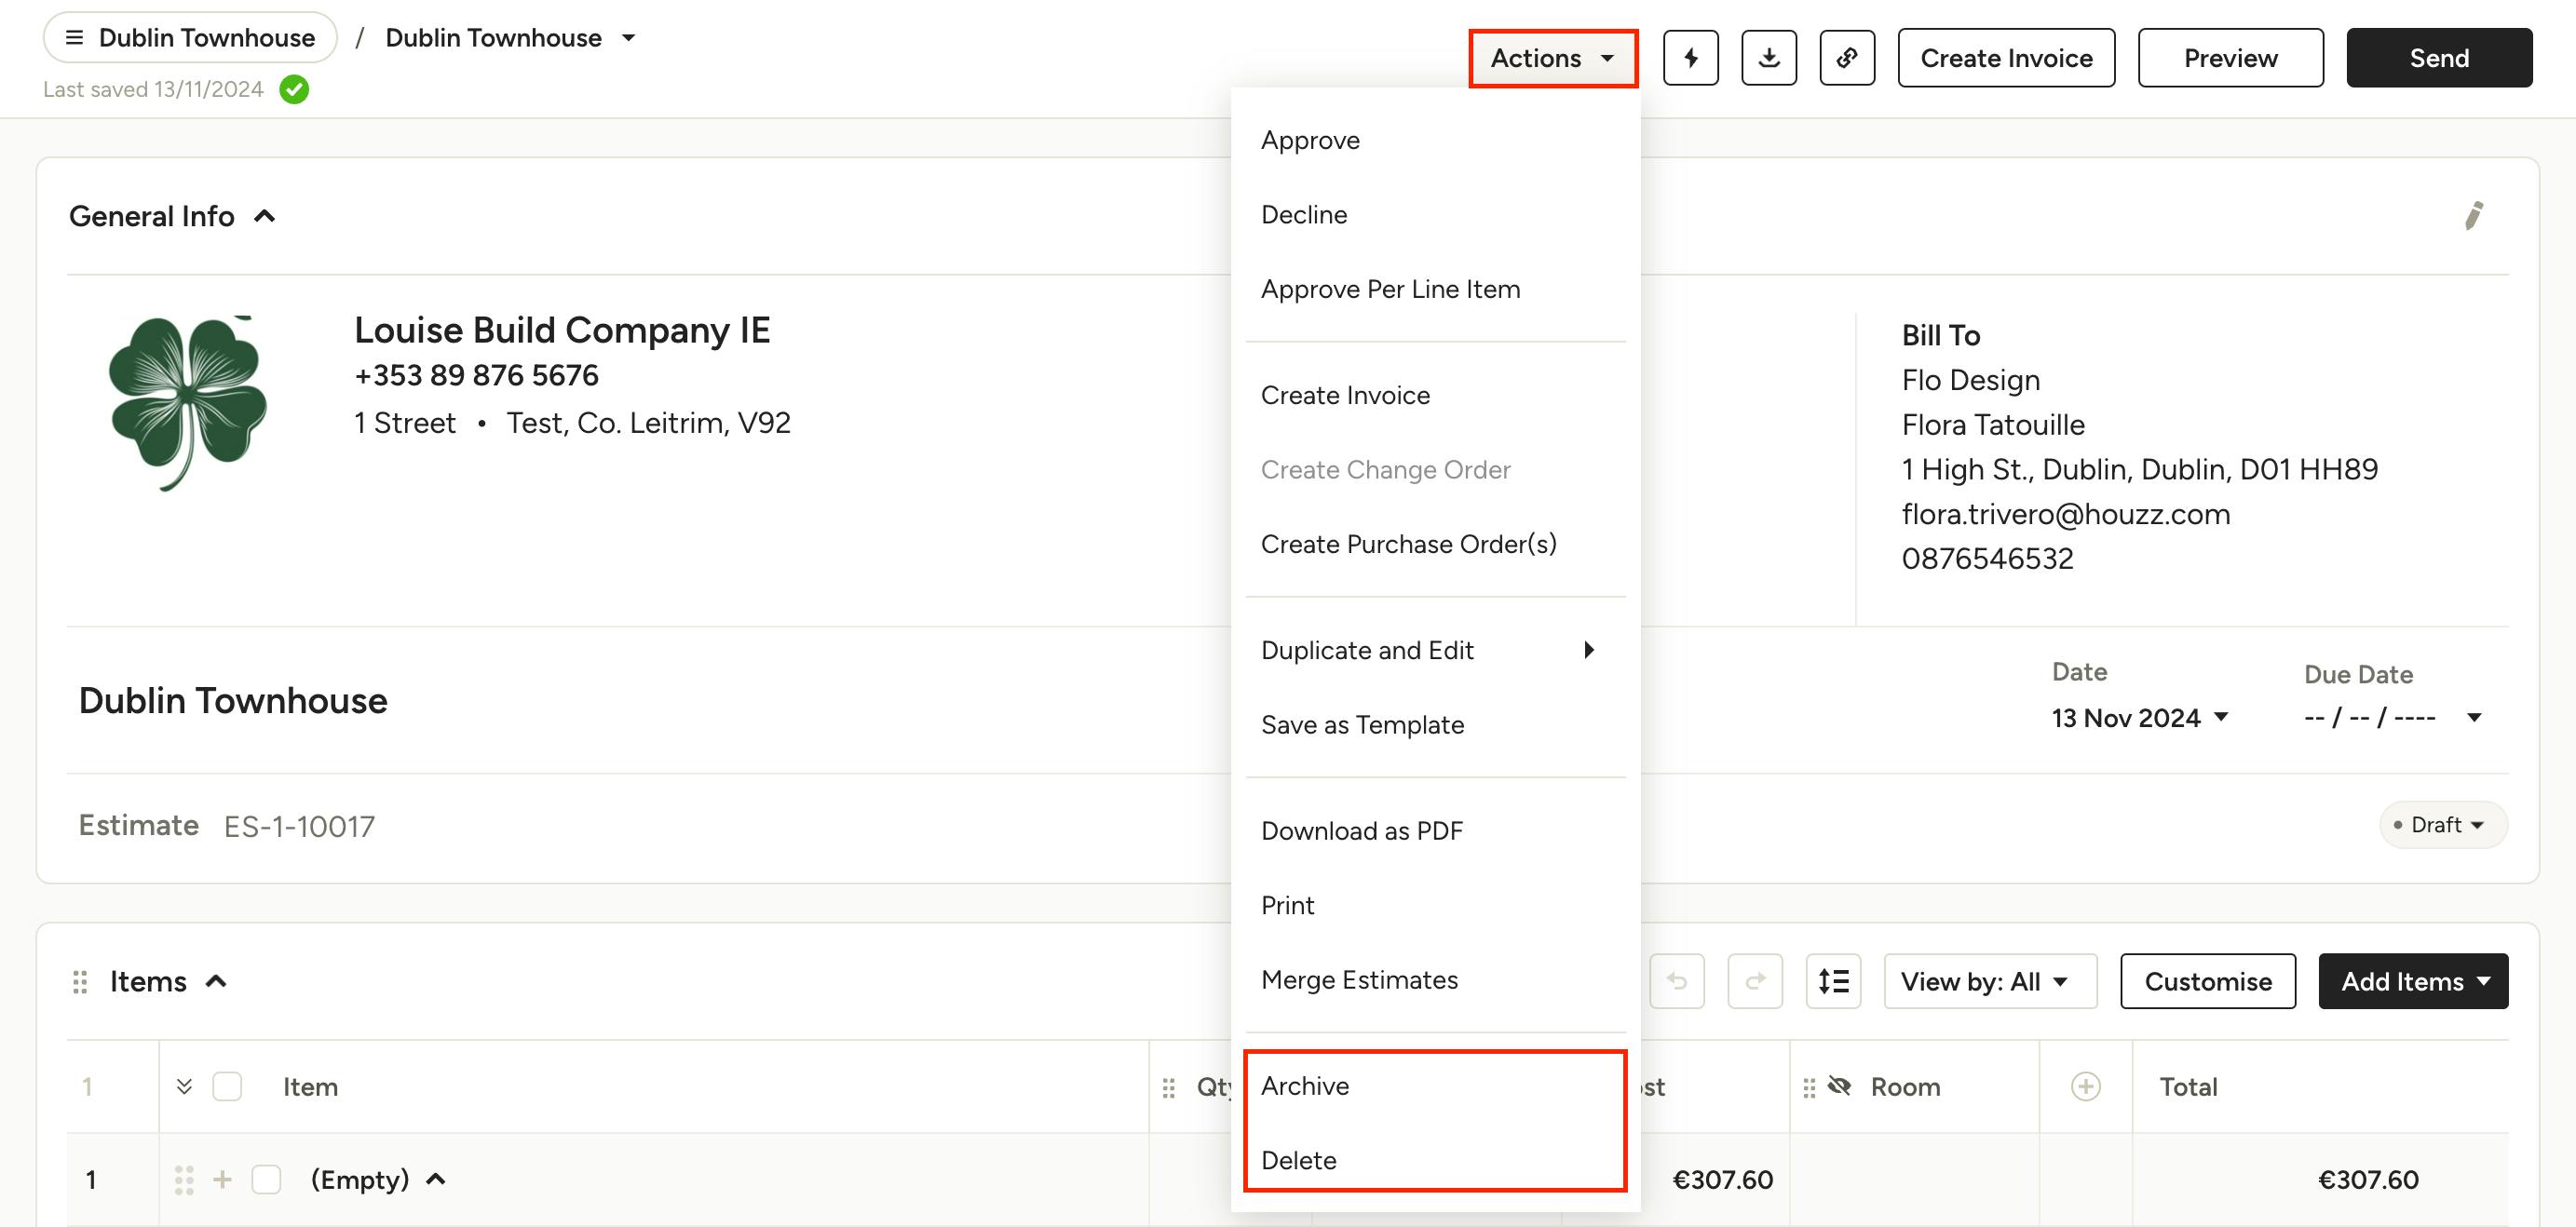Click the redo arrow icon

point(1755,981)
